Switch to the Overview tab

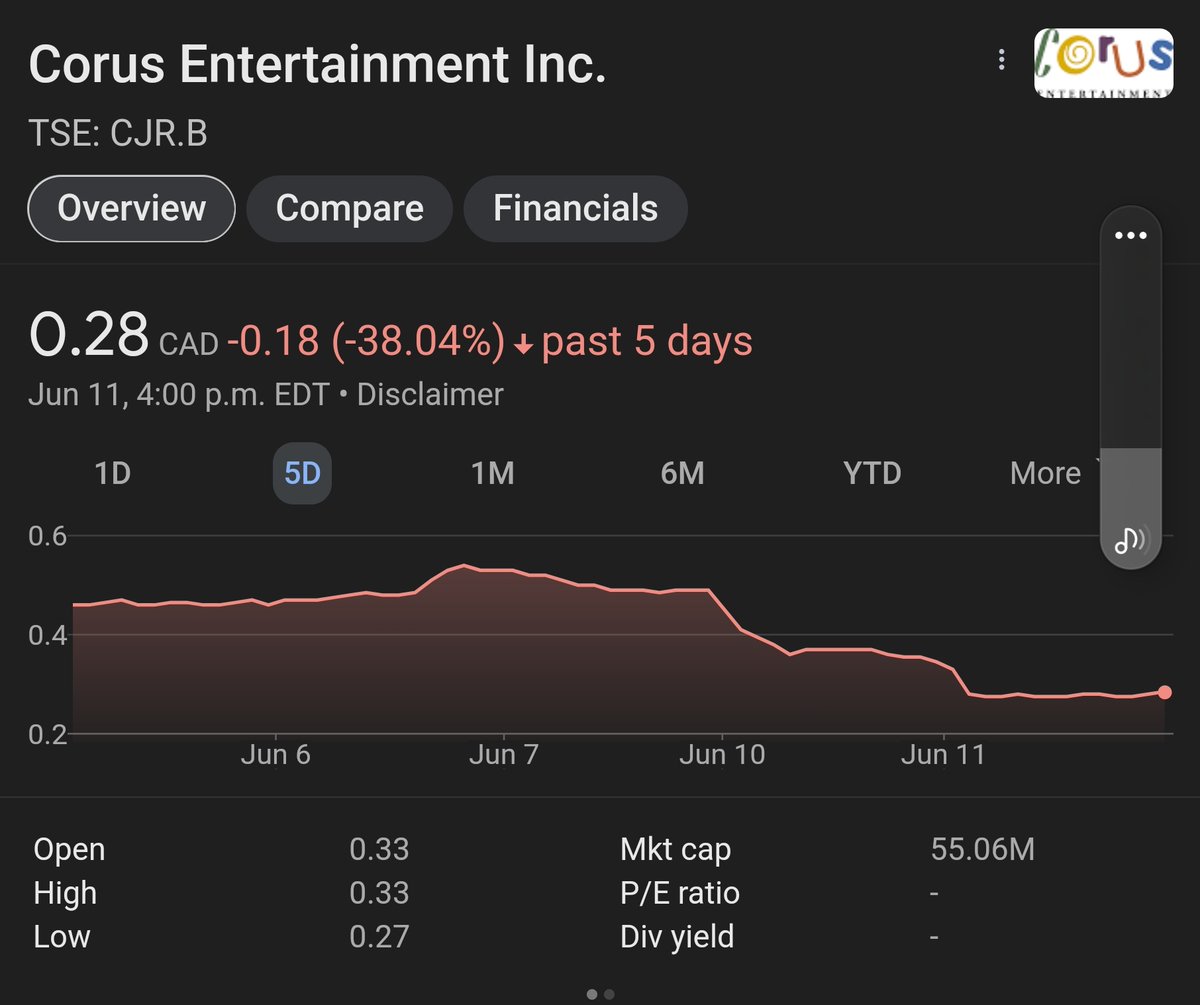click(x=131, y=208)
